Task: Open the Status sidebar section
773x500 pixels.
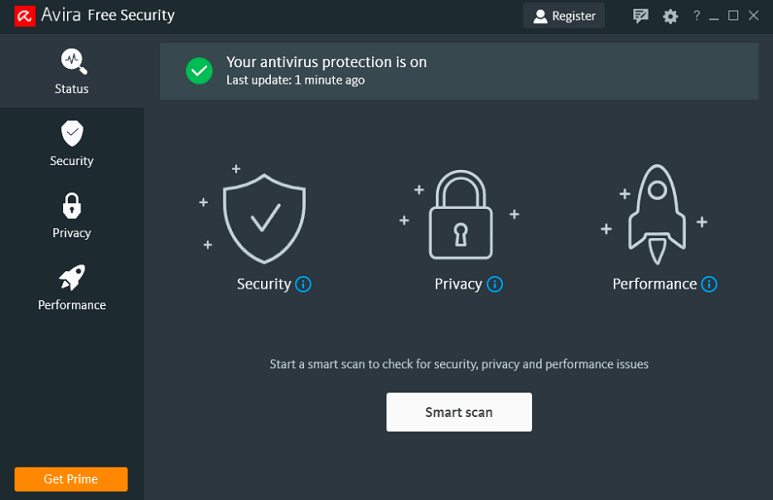Action: point(71,71)
